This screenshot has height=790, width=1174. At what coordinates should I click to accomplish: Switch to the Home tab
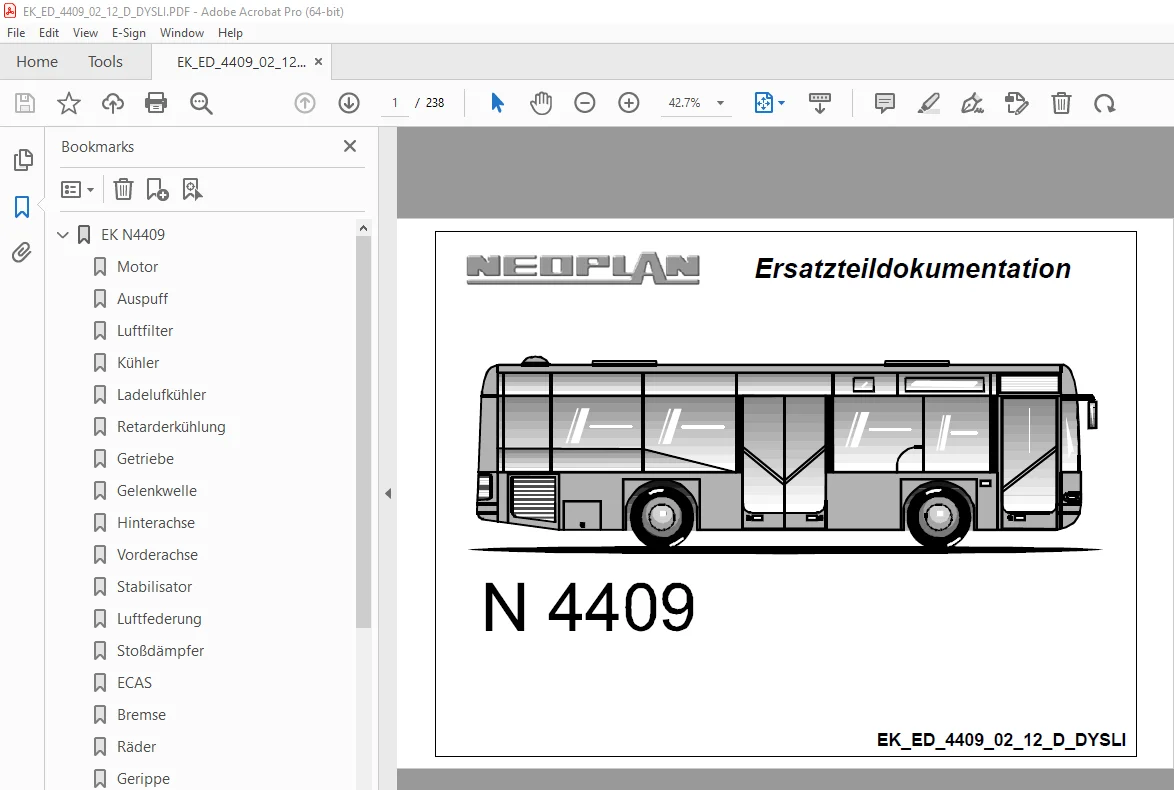[37, 61]
